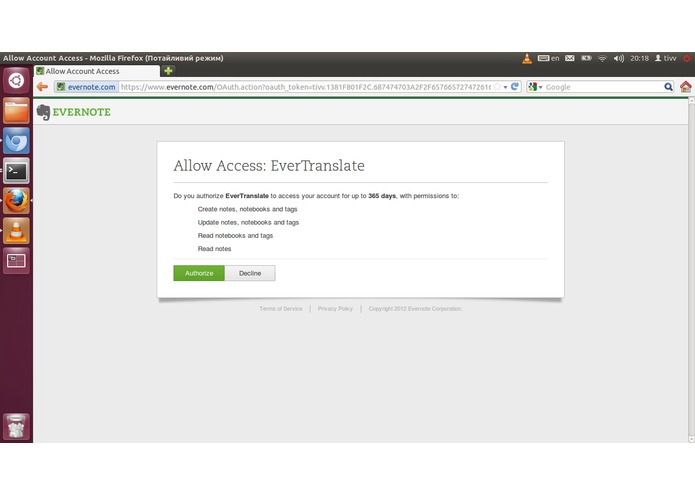Click the Create notes, notebooks and tags text

click(x=247, y=209)
